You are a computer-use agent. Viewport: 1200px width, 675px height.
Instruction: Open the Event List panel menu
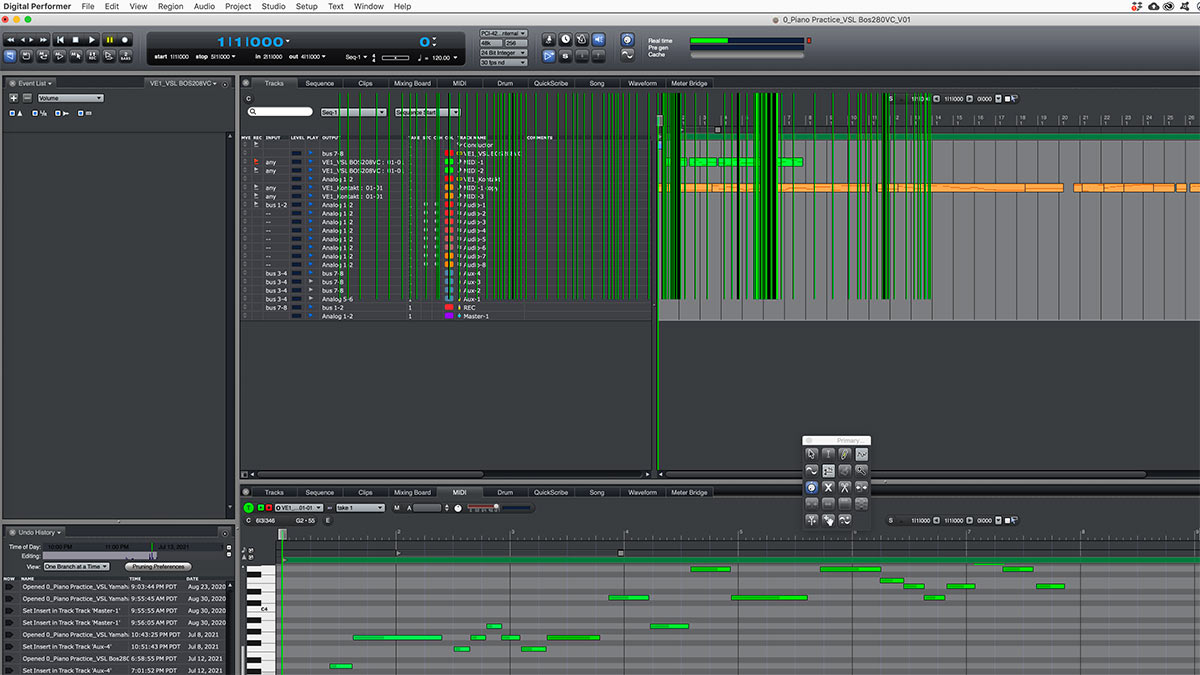click(35, 83)
